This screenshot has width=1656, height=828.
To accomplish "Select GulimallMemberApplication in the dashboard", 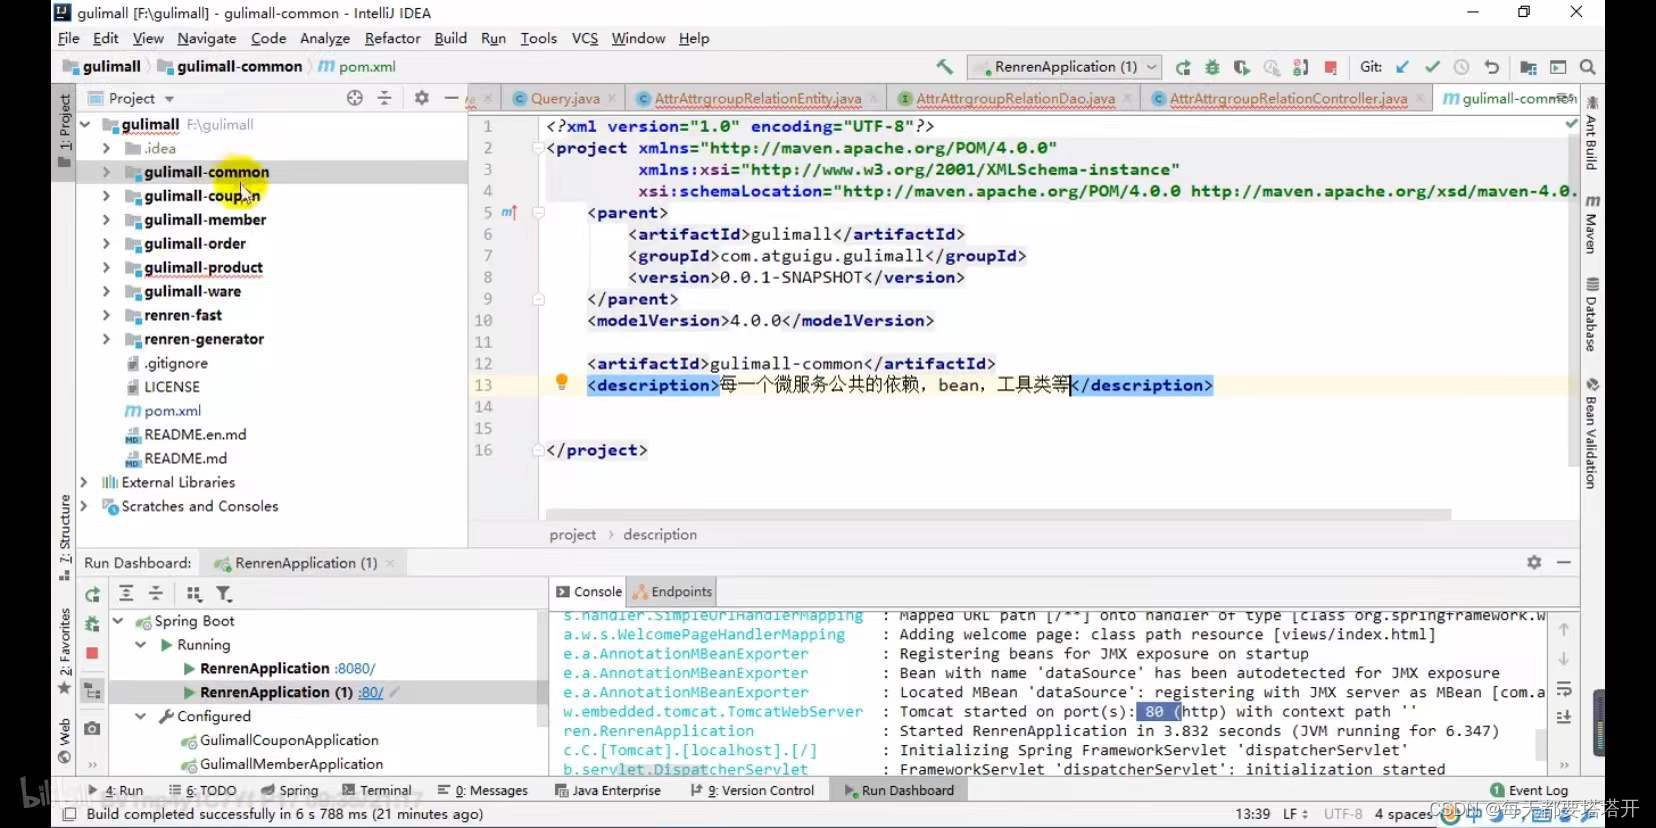I will click(x=291, y=764).
